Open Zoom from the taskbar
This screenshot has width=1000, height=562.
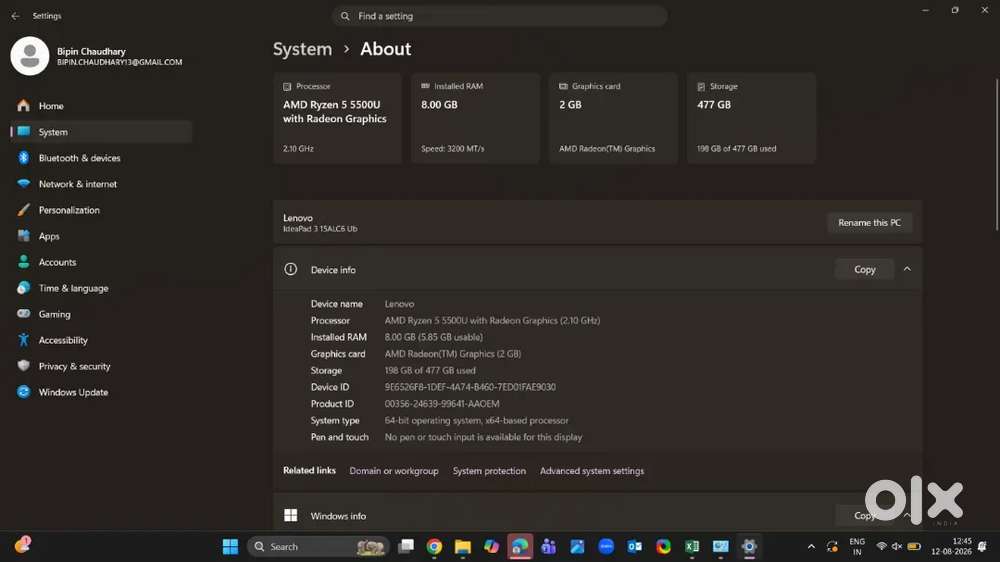click(606, 547)
